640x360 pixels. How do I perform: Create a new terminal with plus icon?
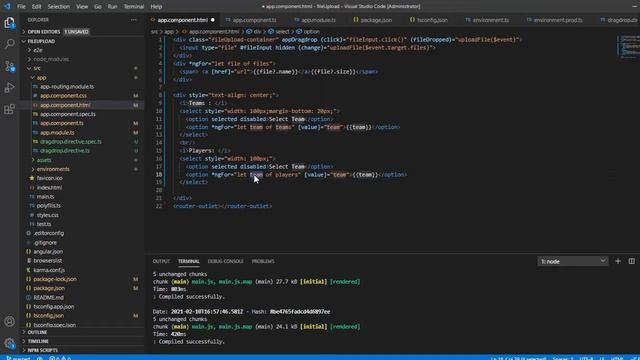(618, 261)
